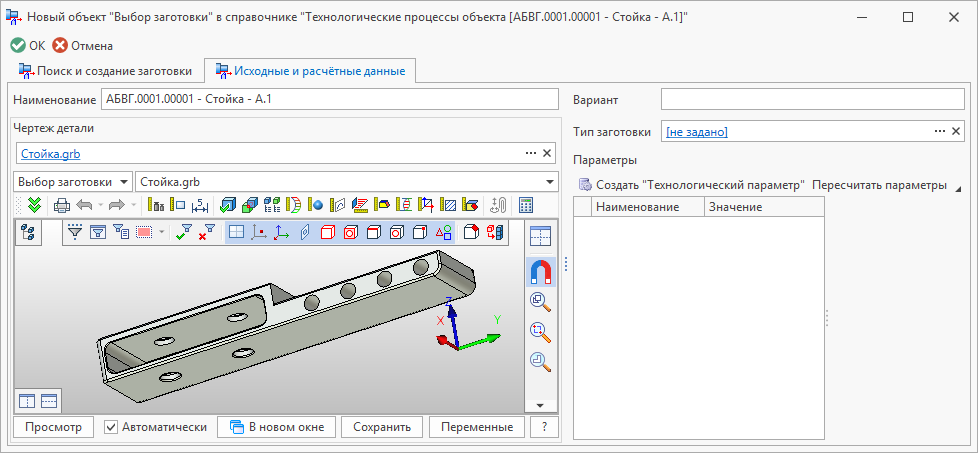Click the top magnifier zoom icon
Viewport: 978px width, 453px height.
[541, 301]
